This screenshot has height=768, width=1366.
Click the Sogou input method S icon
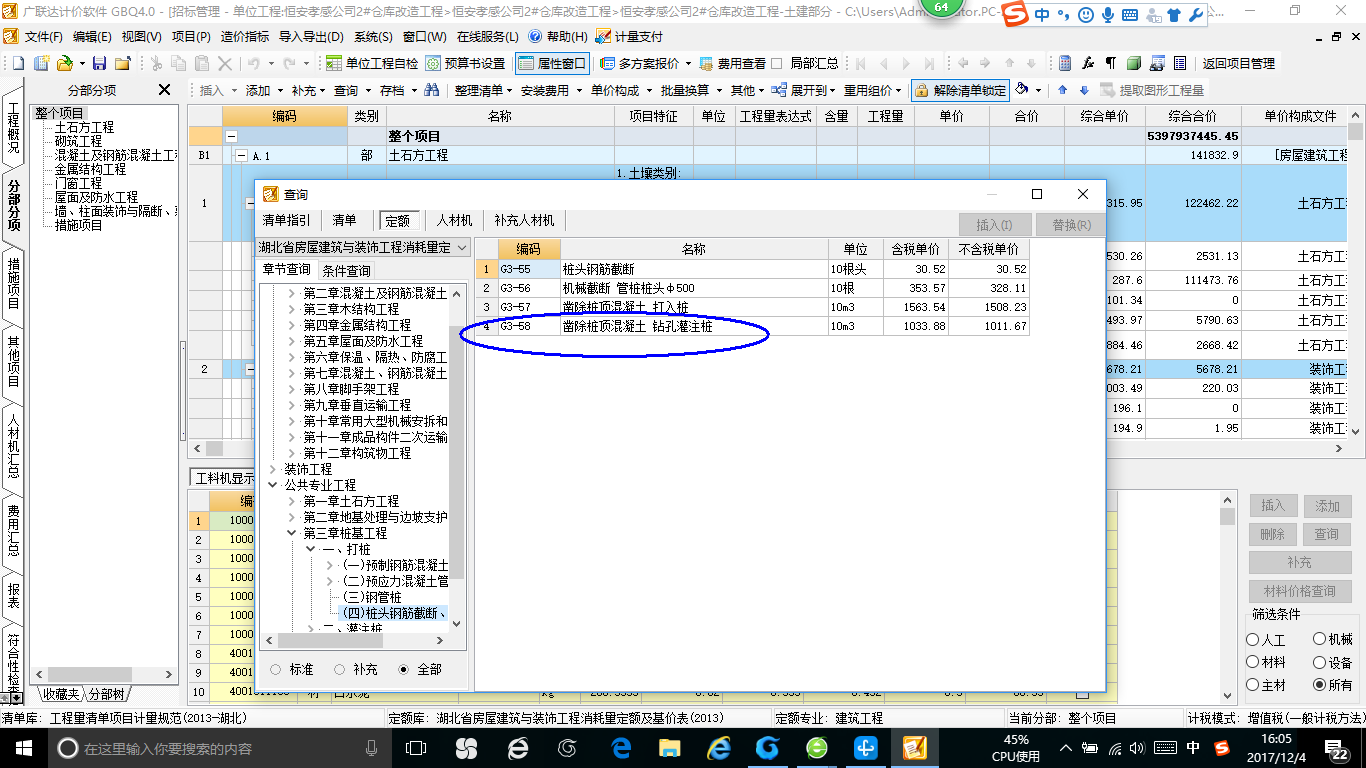[1016, 14]
